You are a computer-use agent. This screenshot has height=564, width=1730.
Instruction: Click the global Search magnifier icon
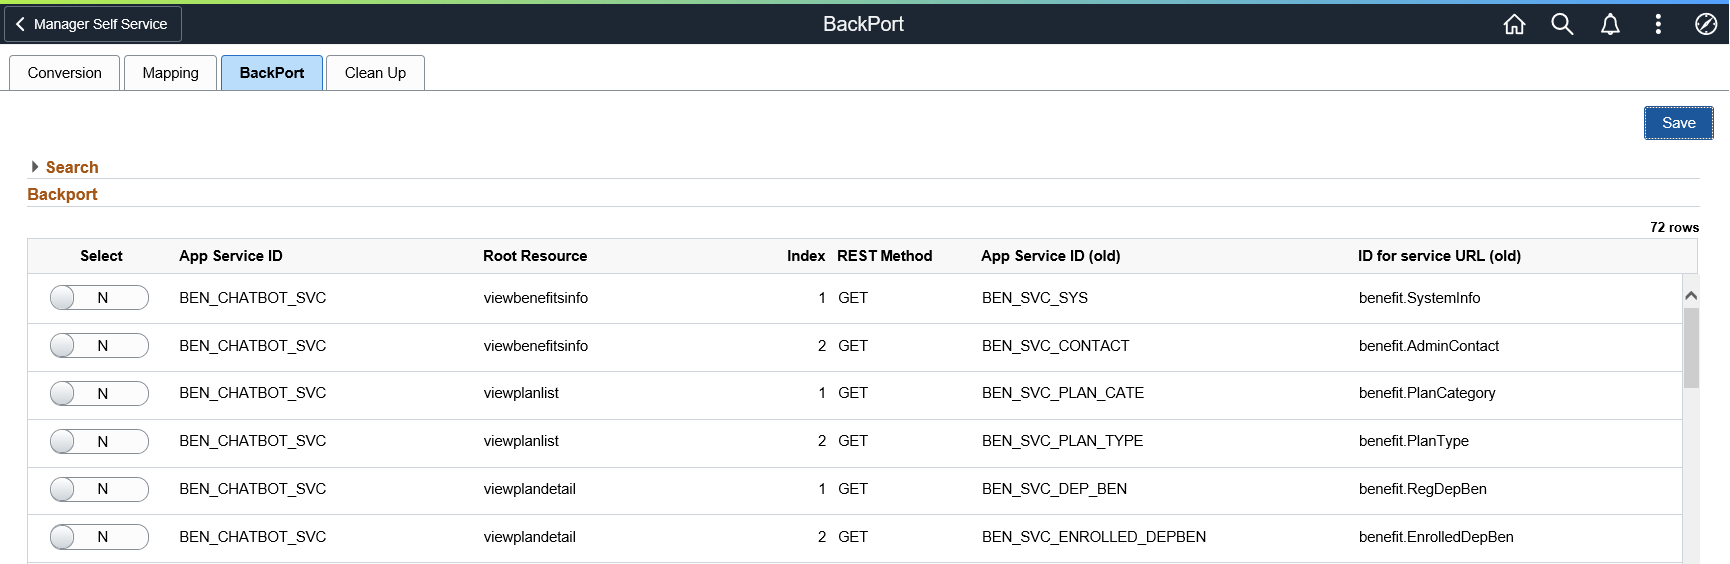pyautogui.click(x=1562, y=24)
